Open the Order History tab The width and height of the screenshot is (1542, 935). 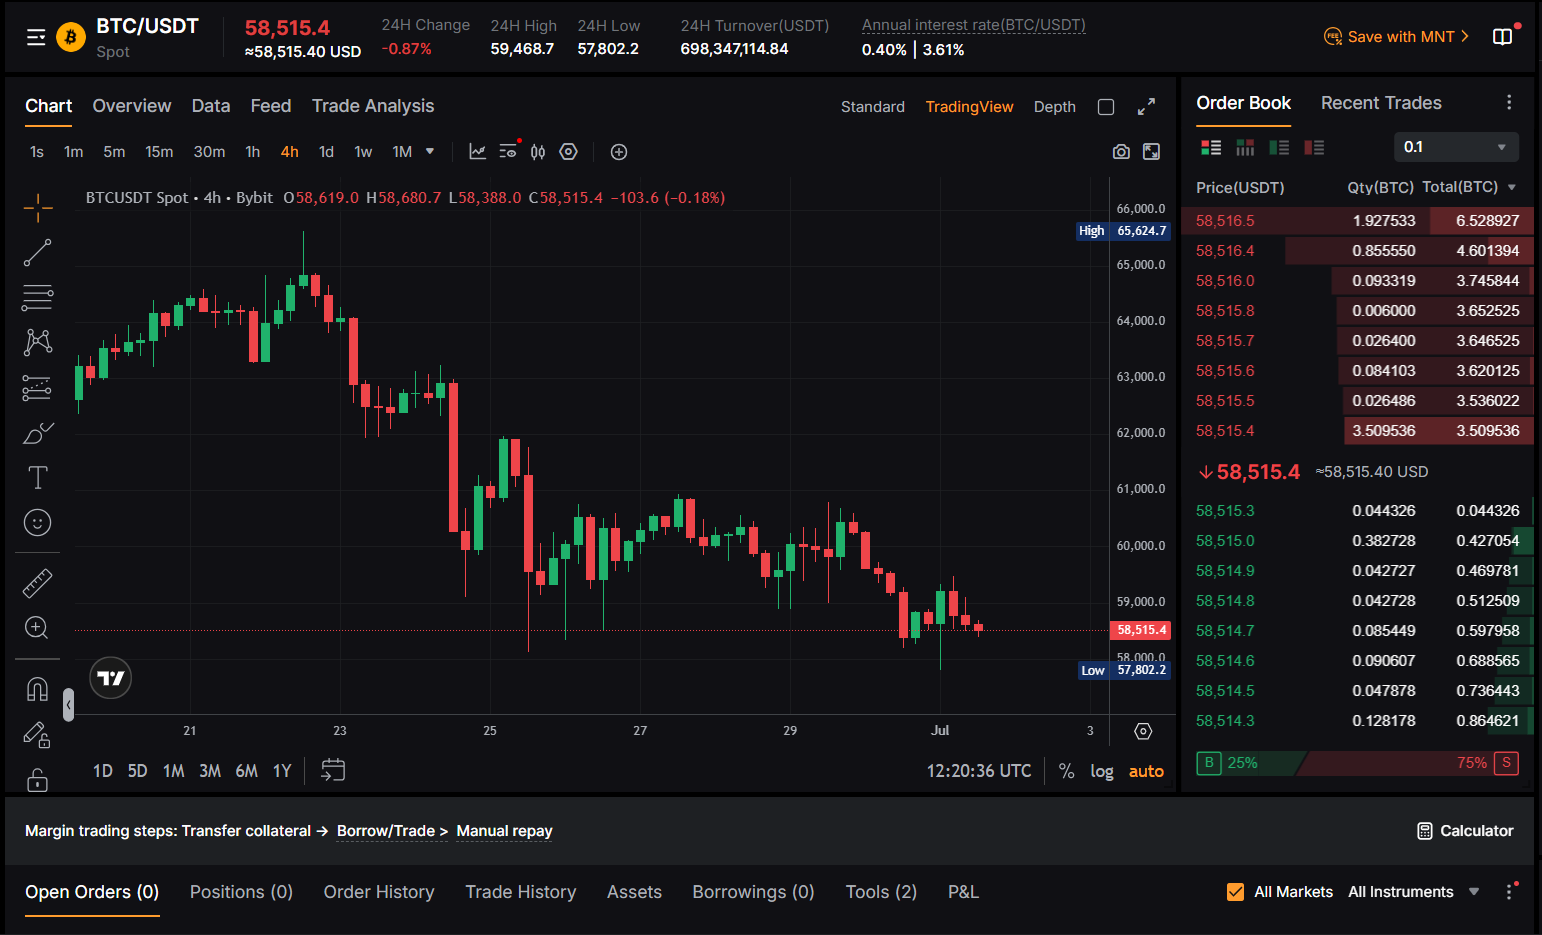[379, 892]
